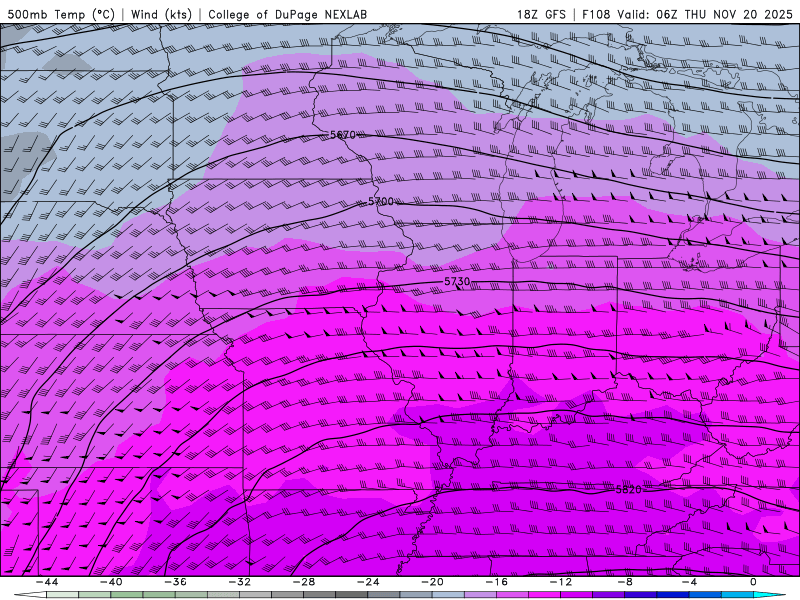This screenshot has height=600, width=800.
Task: Click the -24 color scale tick label
Action: (x=368, y=582)
